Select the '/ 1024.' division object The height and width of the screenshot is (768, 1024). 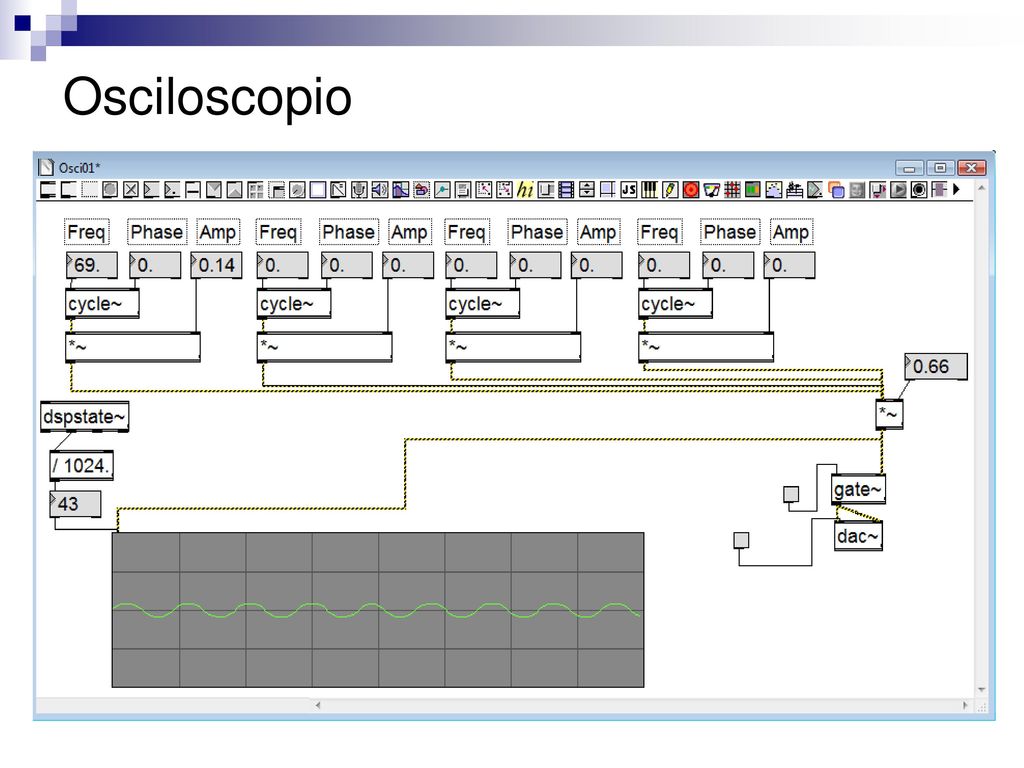[82, 466]
